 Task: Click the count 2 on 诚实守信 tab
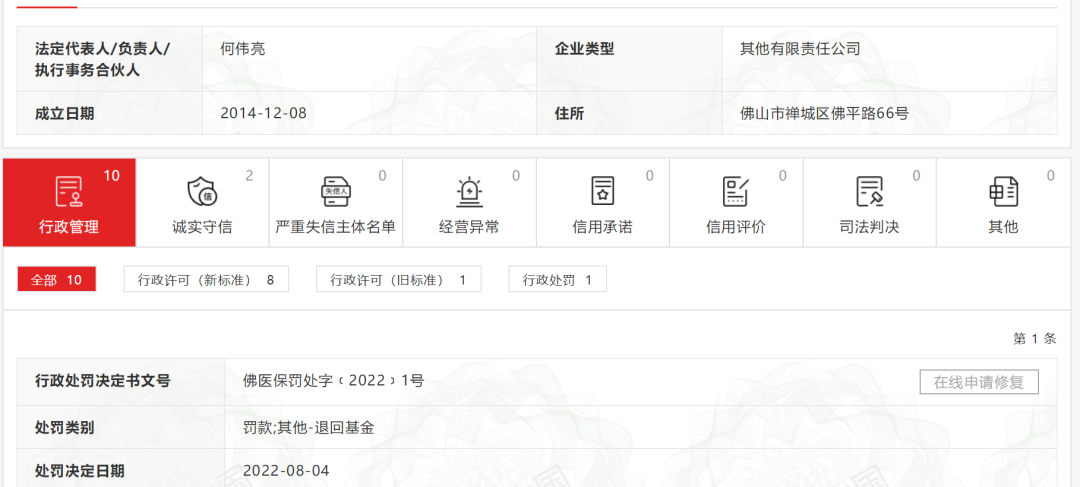click(x=249, y=176)
